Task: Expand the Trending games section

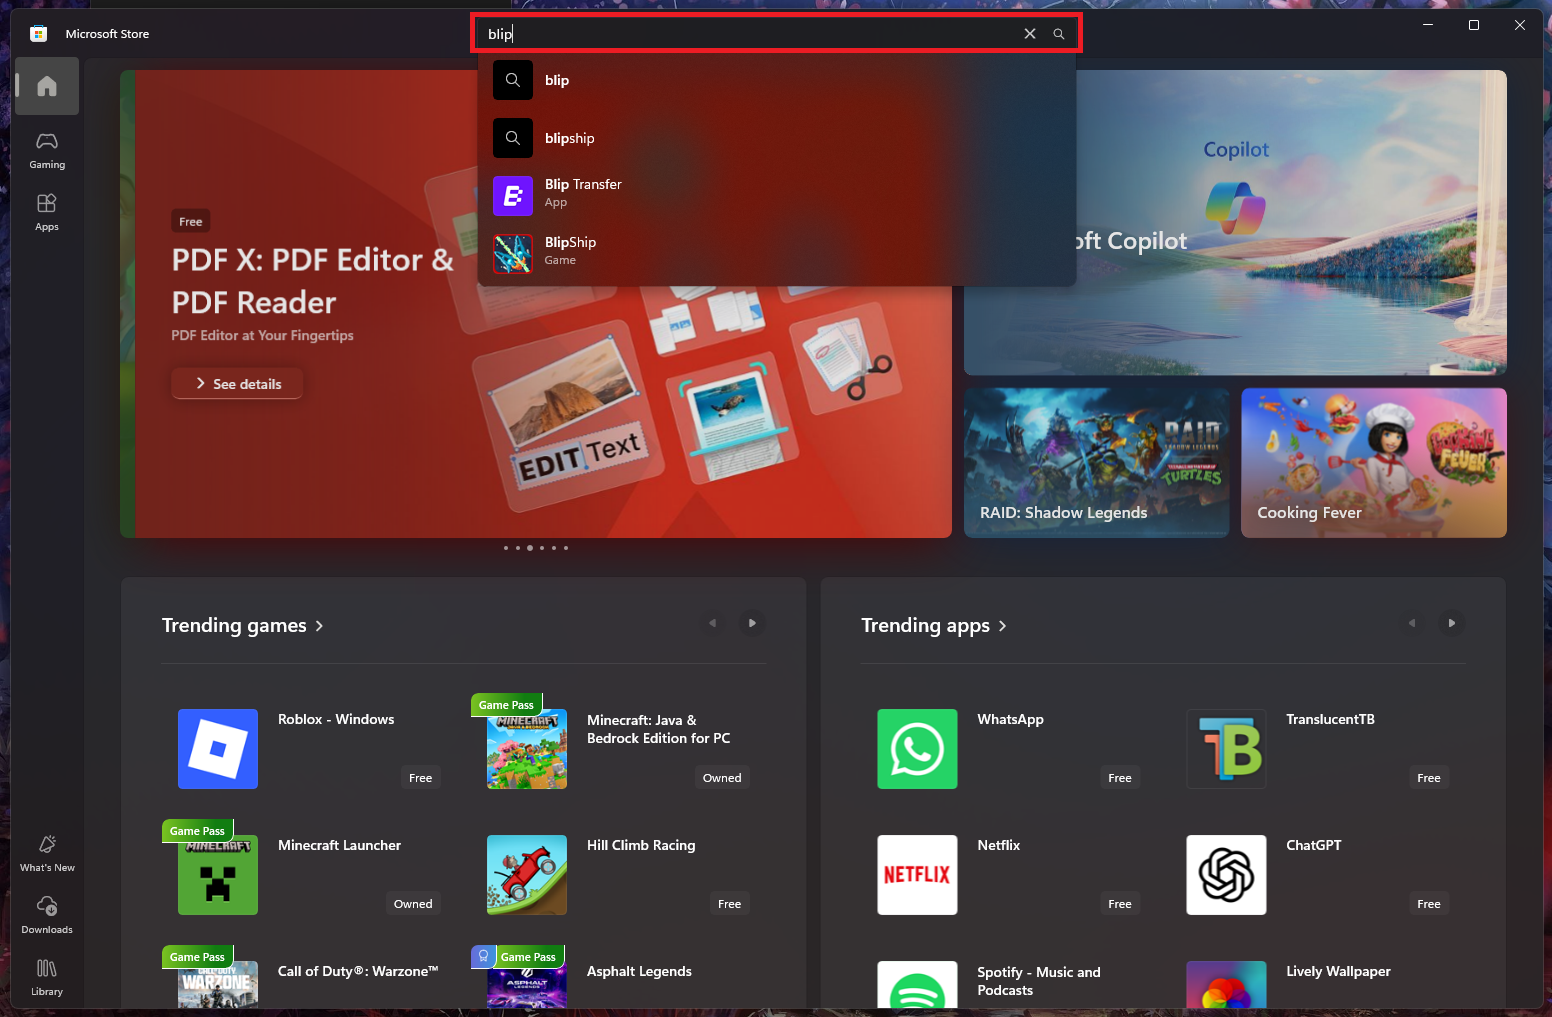Action: pyautogui.click(x=242, y=626)
